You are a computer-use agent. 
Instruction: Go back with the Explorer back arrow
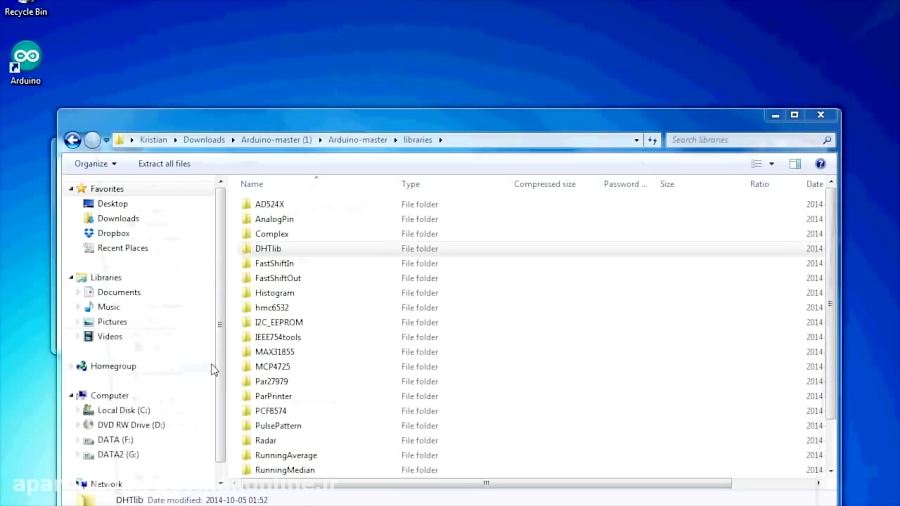pyautogui.click(x=72, y=140)
